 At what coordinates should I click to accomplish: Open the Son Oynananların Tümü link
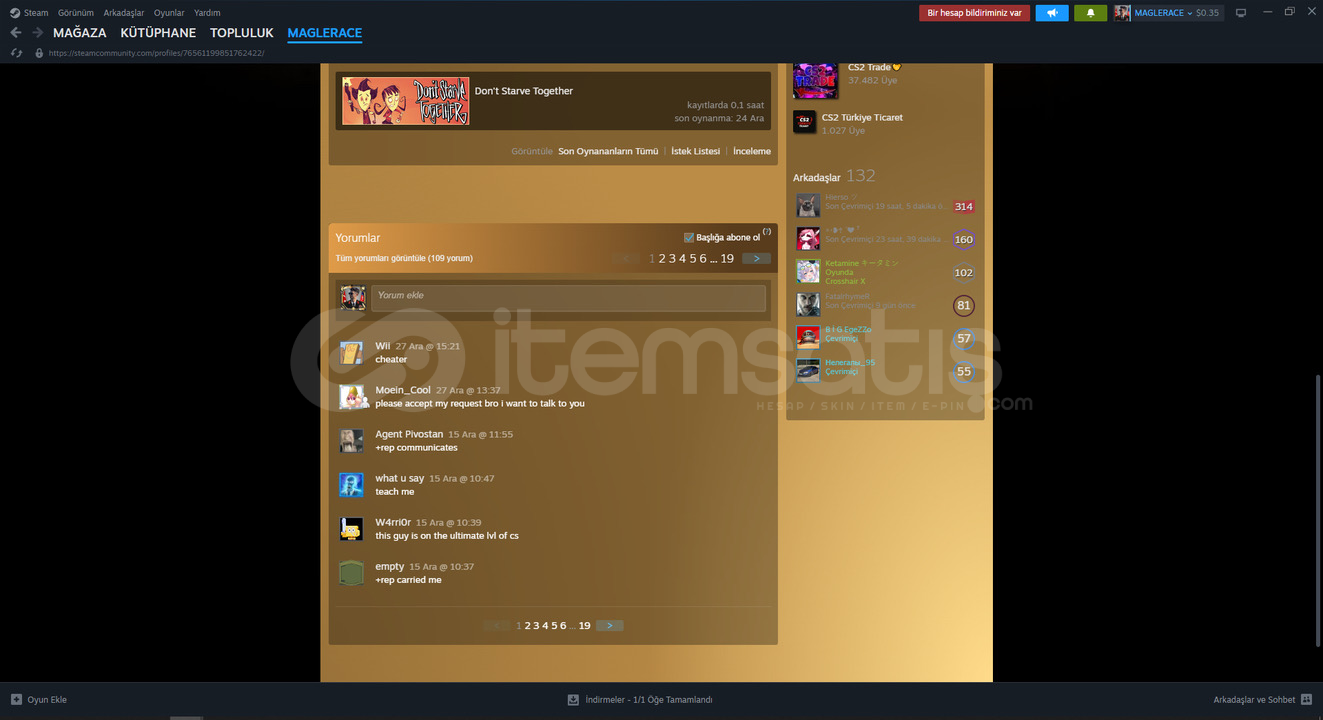pyautogui.click(x=608, y=152)
